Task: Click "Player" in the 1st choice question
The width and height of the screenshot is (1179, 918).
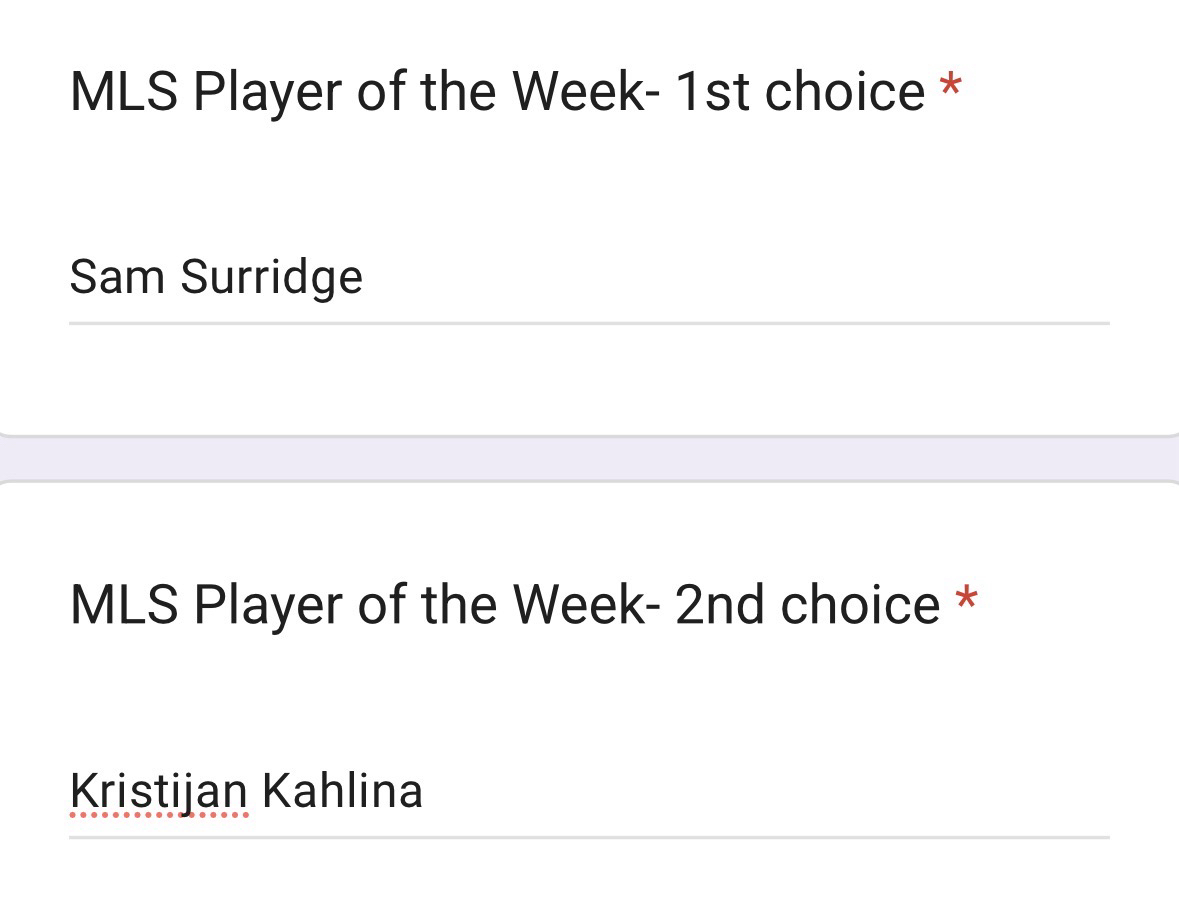Action: coord(267,92)
